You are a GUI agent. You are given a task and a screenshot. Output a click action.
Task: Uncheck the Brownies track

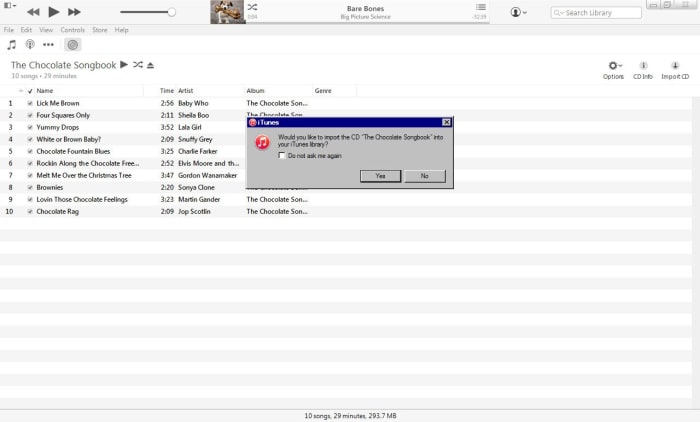pyautogui.click(x=30, y=188)
